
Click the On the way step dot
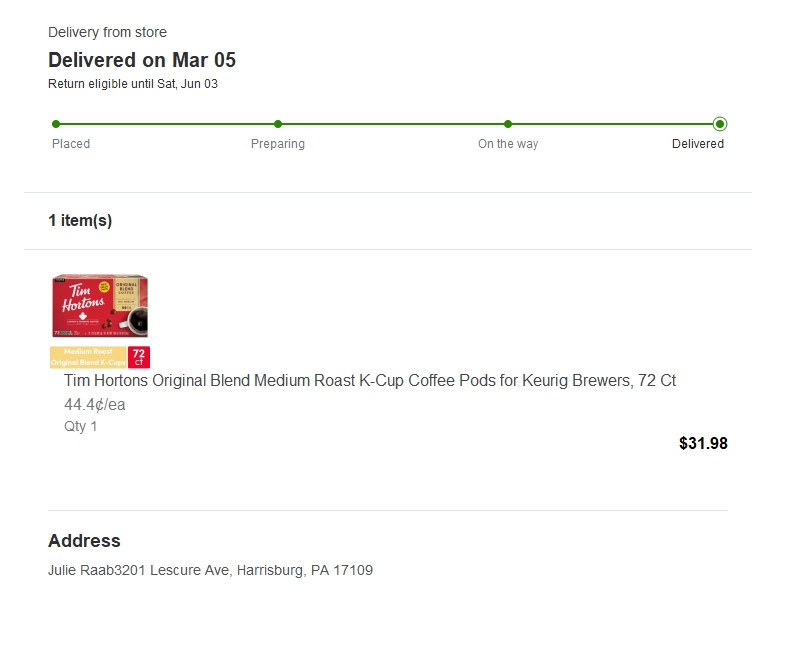click(508, 124)
